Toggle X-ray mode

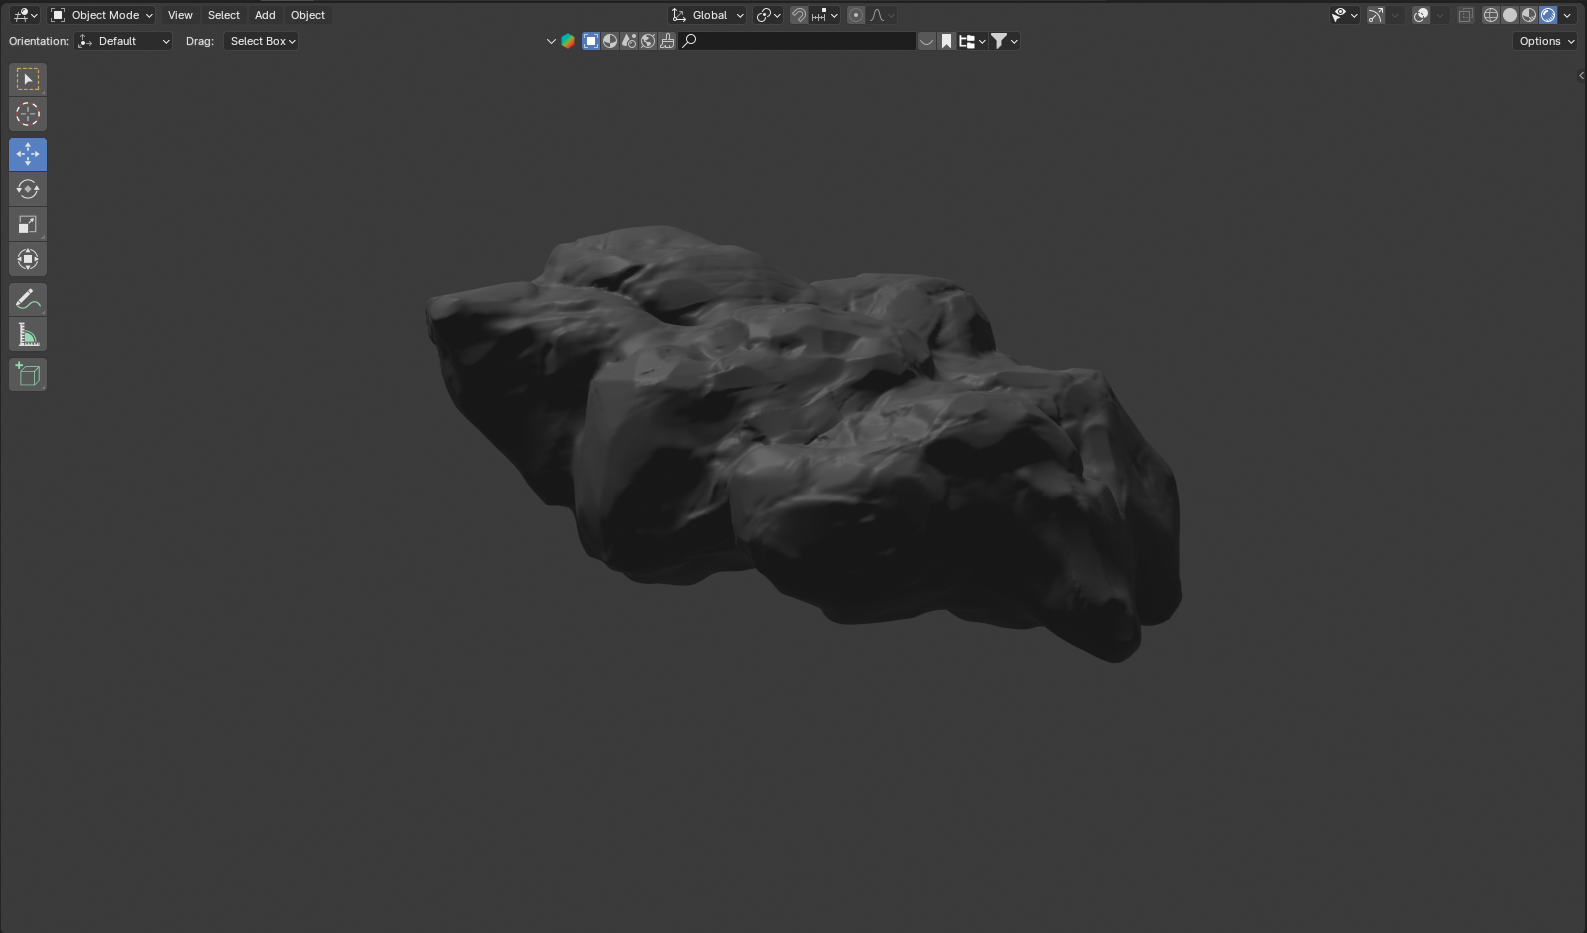pyautogui.click(x=1465, y=15)
